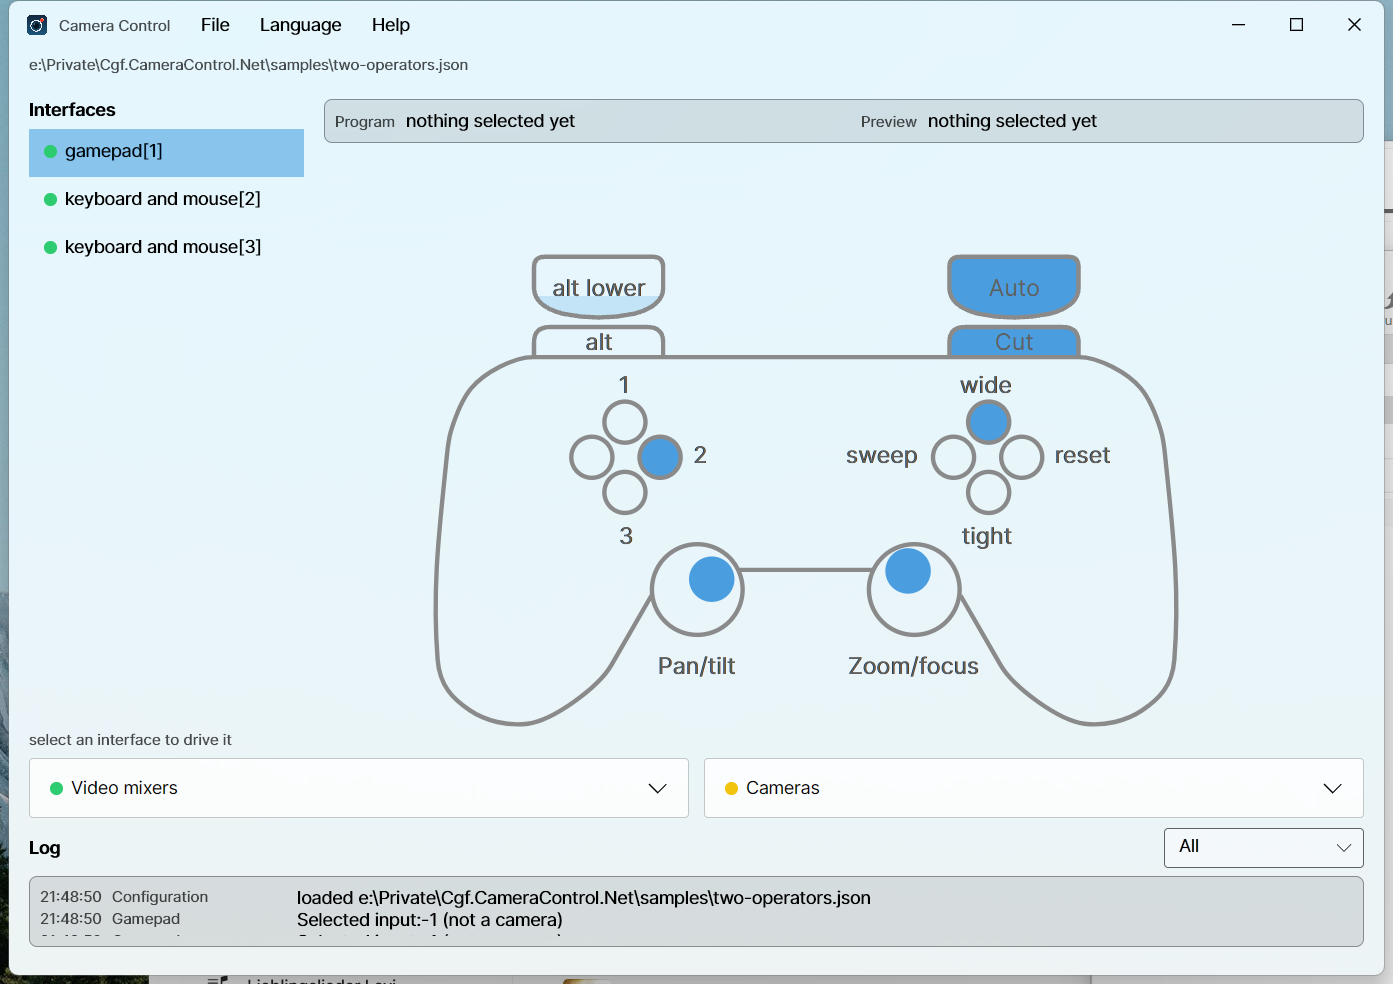Click the loaded two-operators.json log entry

coord(584,898)
